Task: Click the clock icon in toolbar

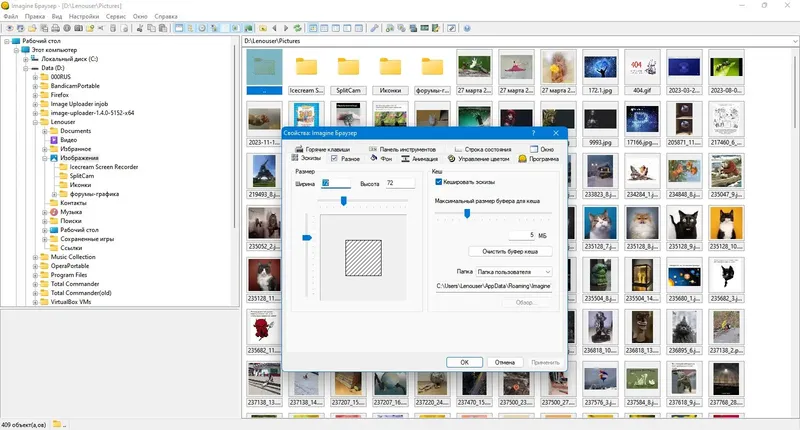Action: (202, 28)
